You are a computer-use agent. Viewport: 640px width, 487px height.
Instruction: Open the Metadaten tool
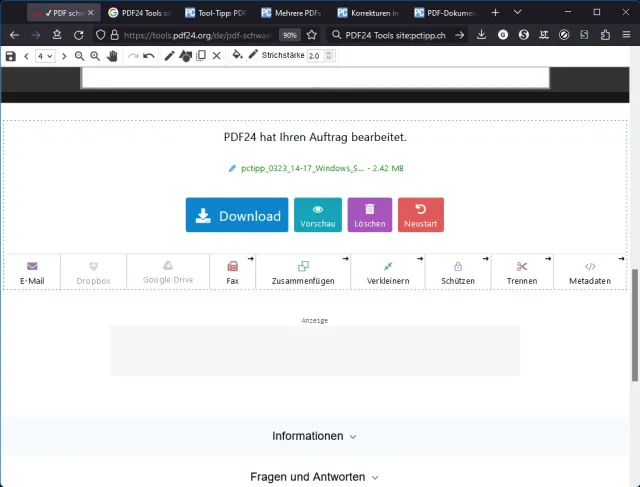590,272
